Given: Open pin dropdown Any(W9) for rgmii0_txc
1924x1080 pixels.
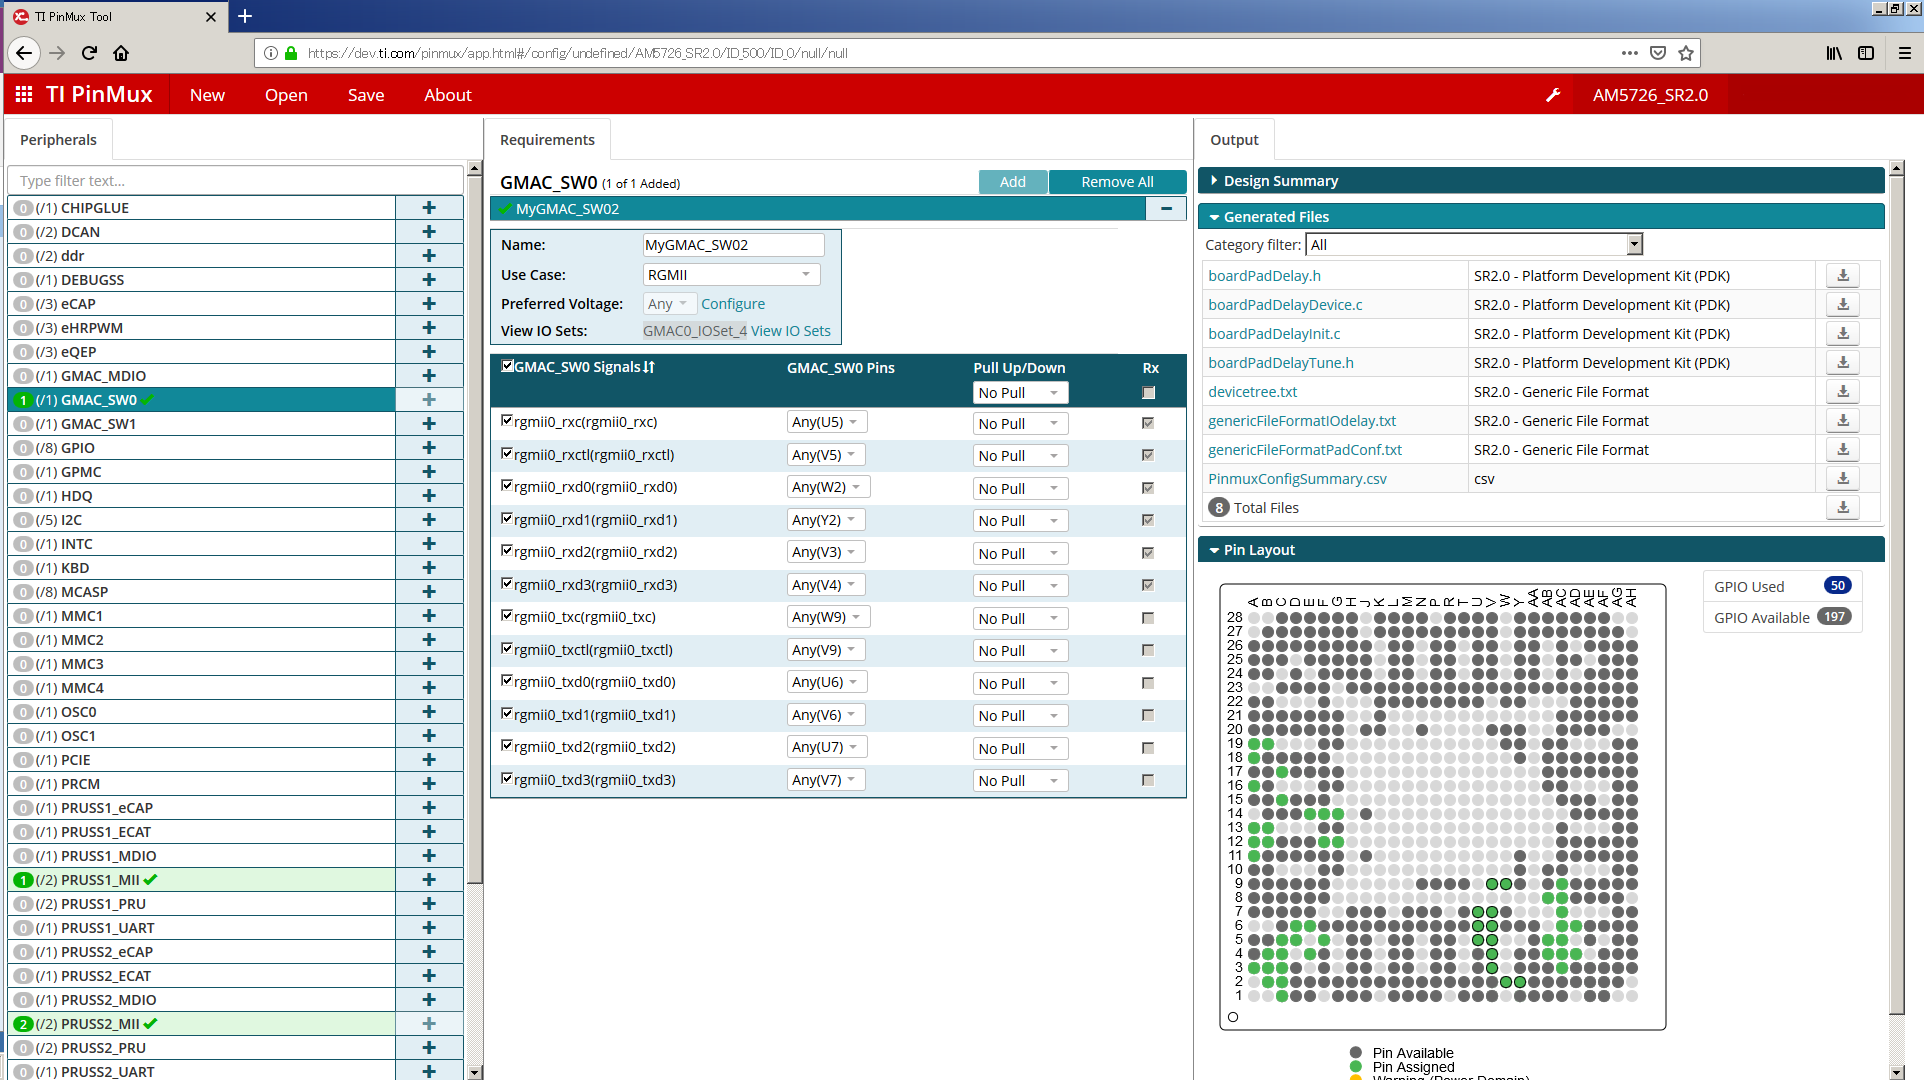Looking at the screenshot, I should pos(828,617).
